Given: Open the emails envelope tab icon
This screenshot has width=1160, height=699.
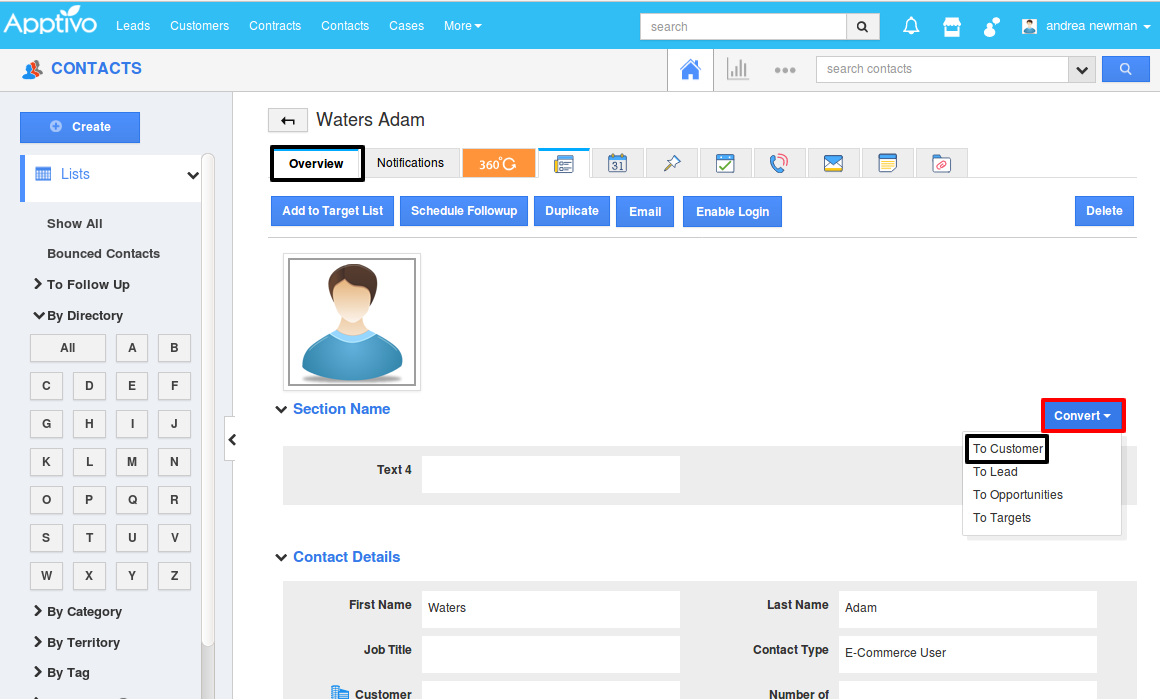Looking at the screenshot, I should (833, 163).
